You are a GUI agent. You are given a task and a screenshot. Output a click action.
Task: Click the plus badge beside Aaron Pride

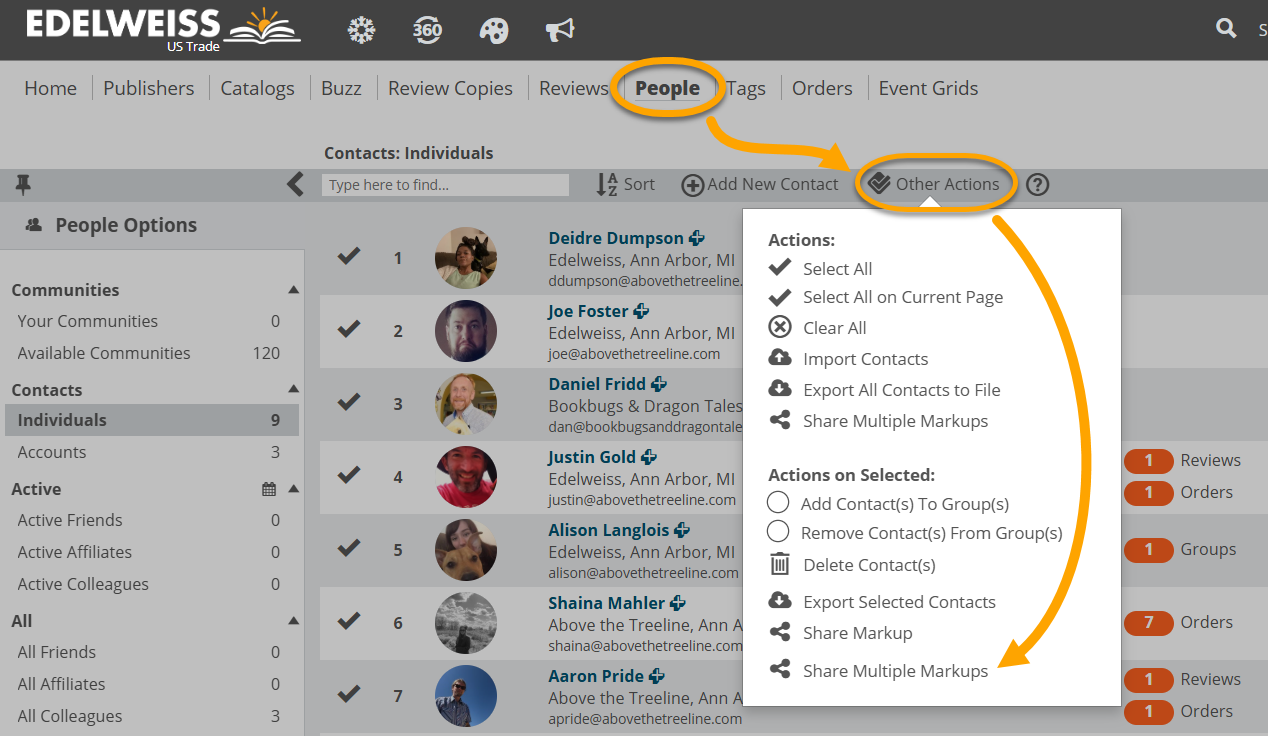click(x=657, y=676)
